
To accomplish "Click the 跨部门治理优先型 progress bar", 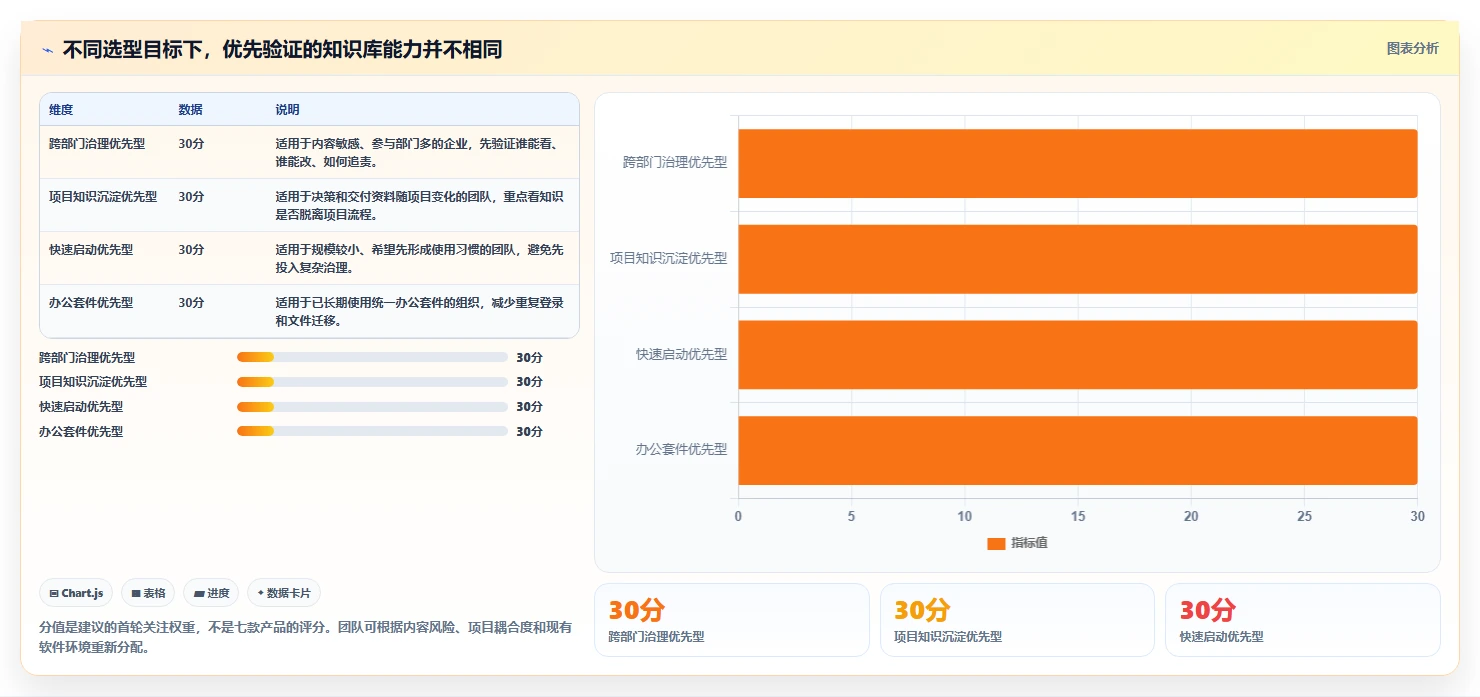I will click(372, 357).
